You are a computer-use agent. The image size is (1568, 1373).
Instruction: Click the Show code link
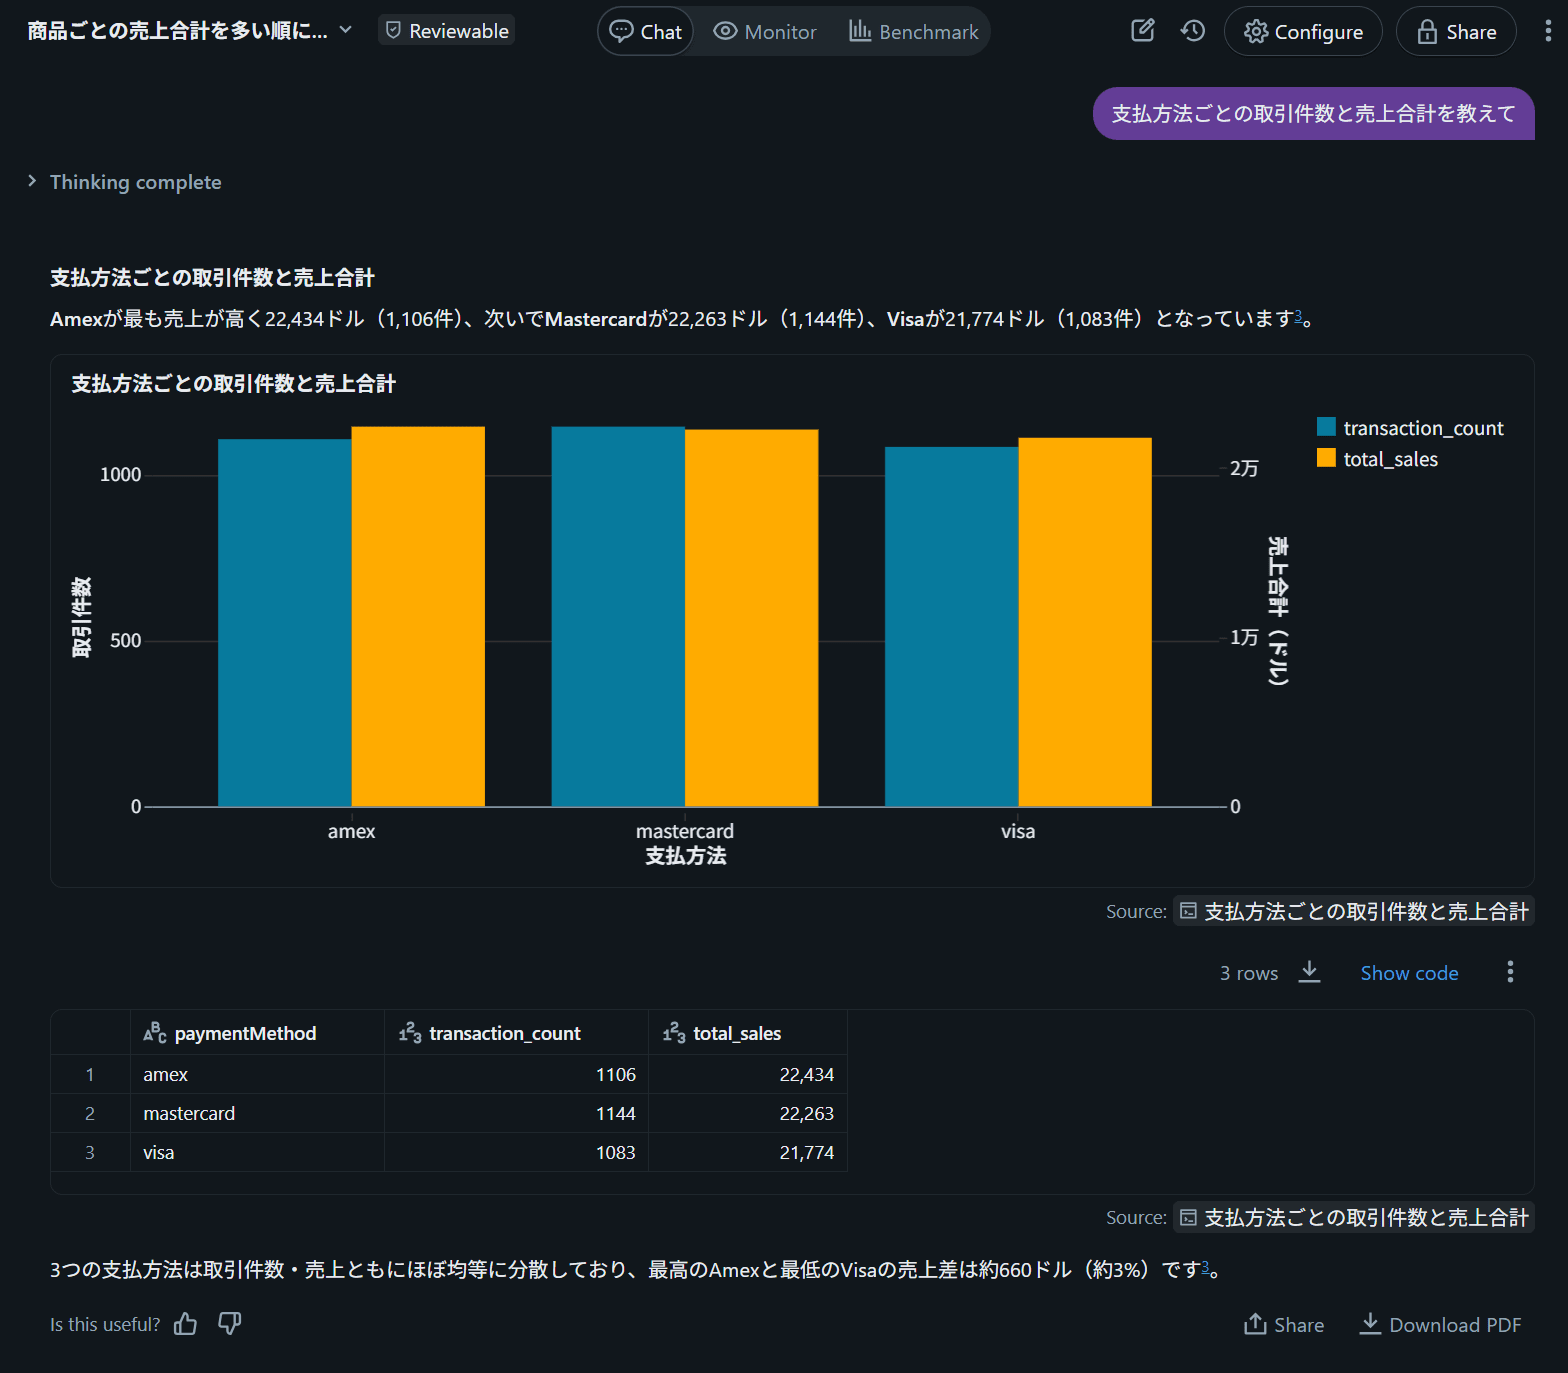1409,973
